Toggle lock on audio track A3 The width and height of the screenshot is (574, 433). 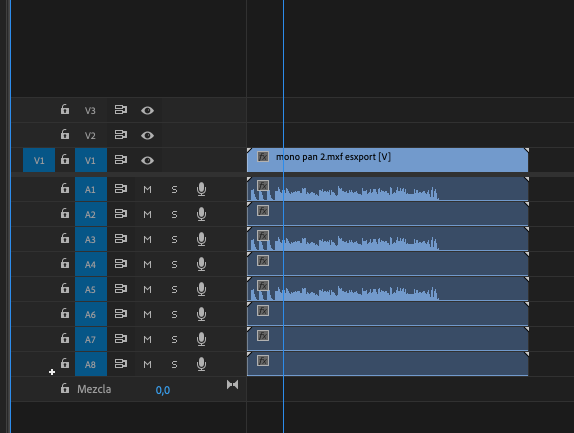65,238
